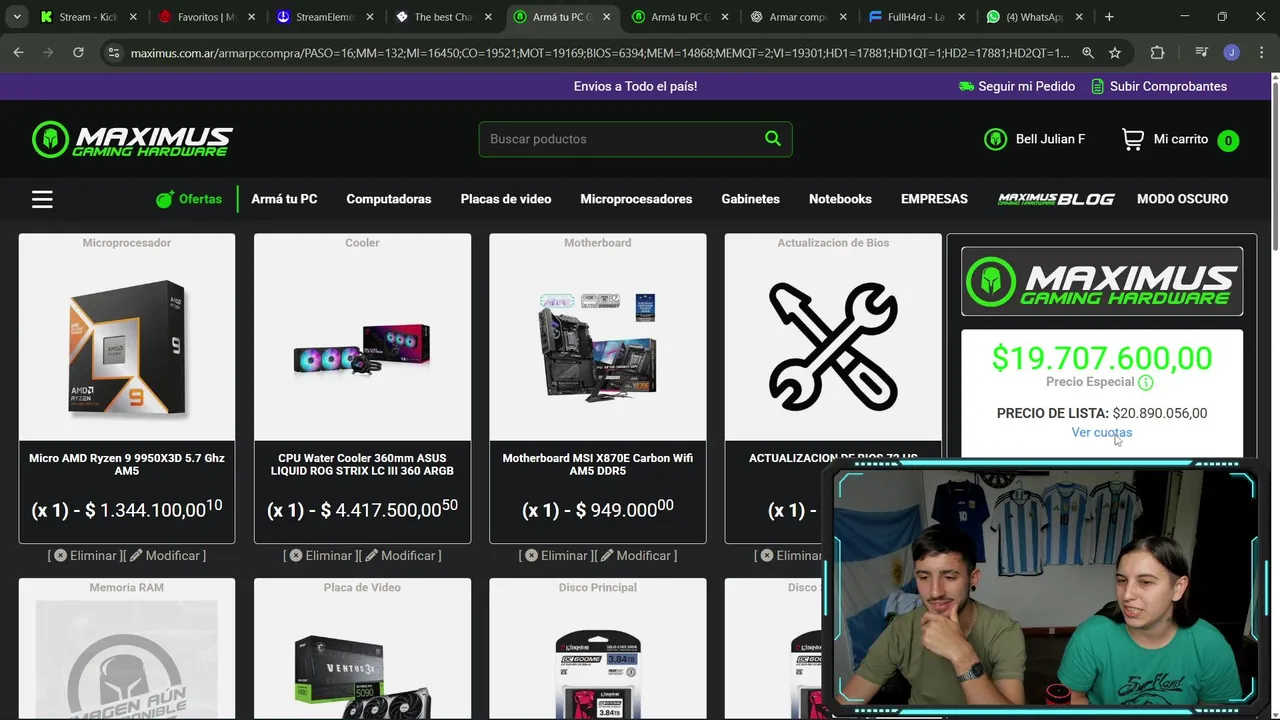Switch to The best Chat tab
This screenshot has height=720, width=1280.
[x=442, y=17]
